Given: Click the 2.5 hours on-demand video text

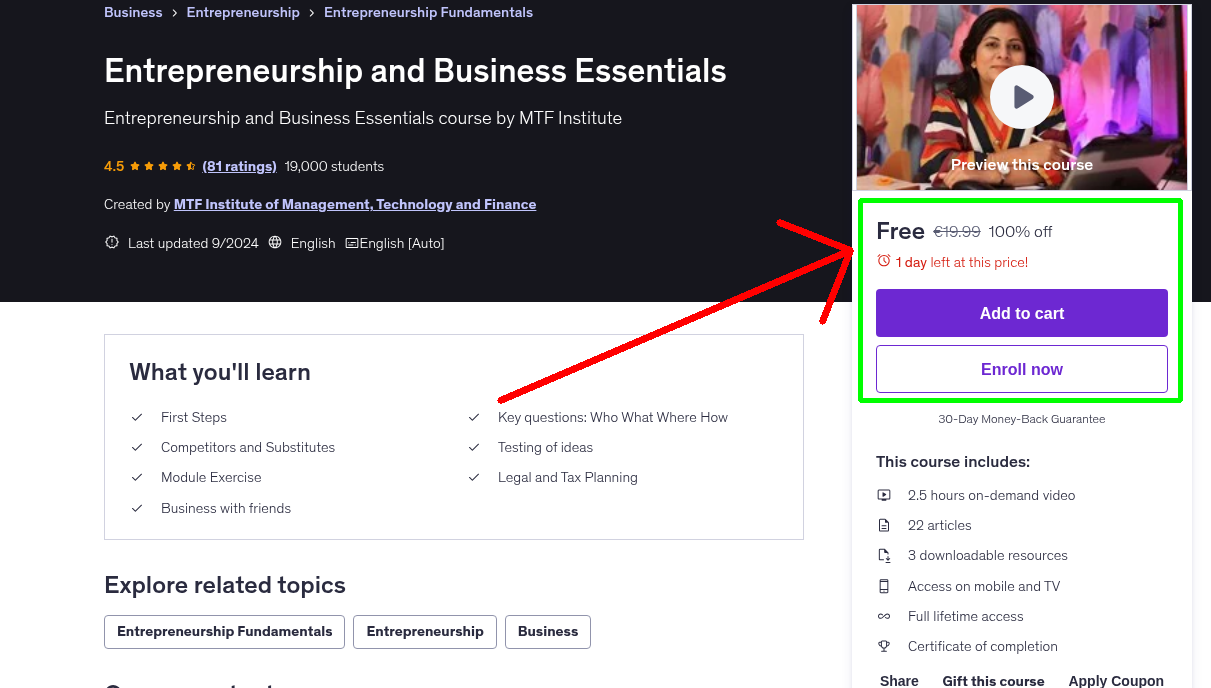Looking at the screenshot, I should (991, 495).
